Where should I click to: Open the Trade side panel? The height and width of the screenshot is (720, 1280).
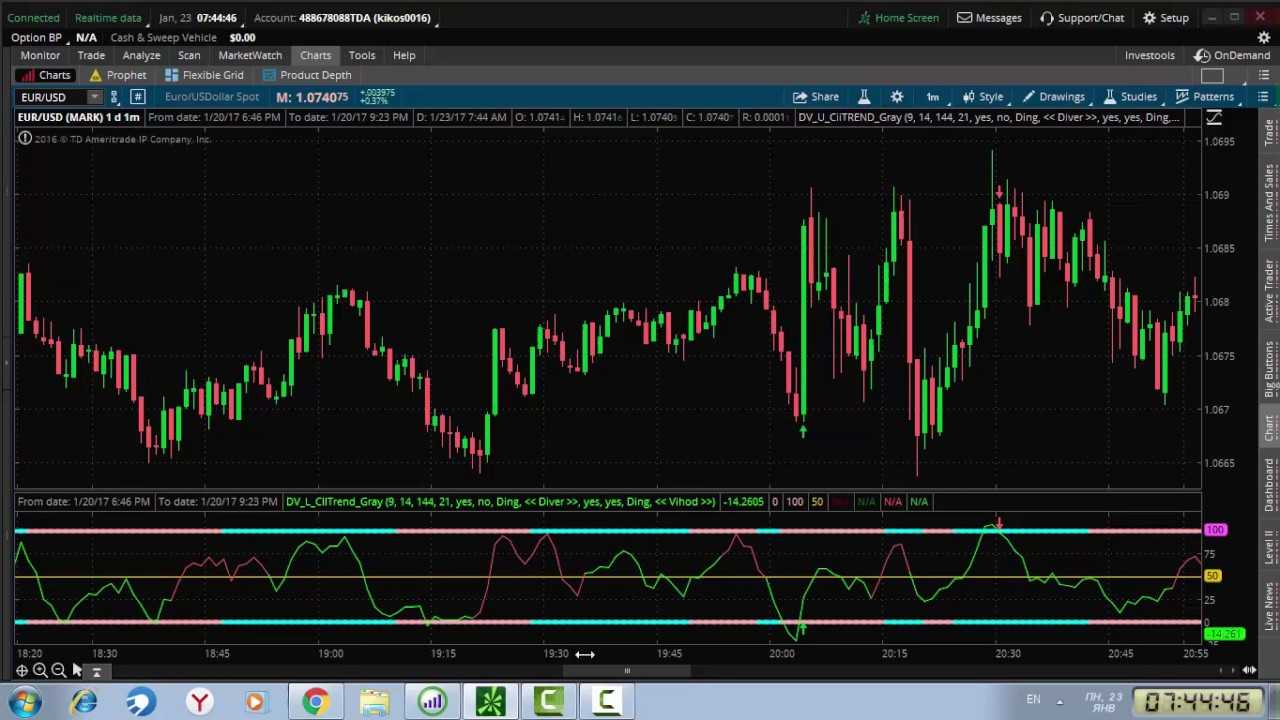click(1270, 133)
